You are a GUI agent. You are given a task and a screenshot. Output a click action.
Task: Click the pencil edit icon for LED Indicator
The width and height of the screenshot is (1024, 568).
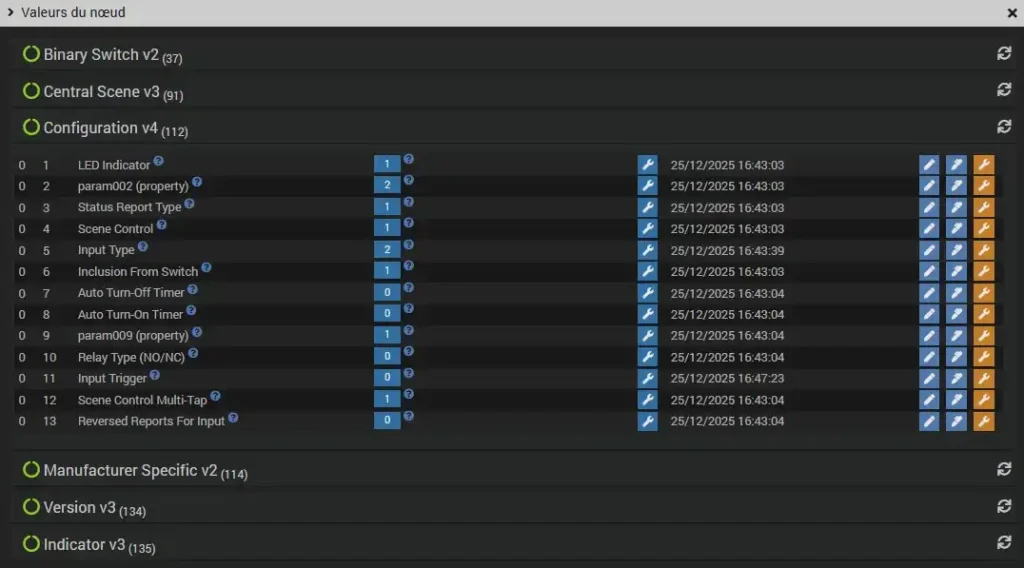pyautogui.click(x=929, y=165)
